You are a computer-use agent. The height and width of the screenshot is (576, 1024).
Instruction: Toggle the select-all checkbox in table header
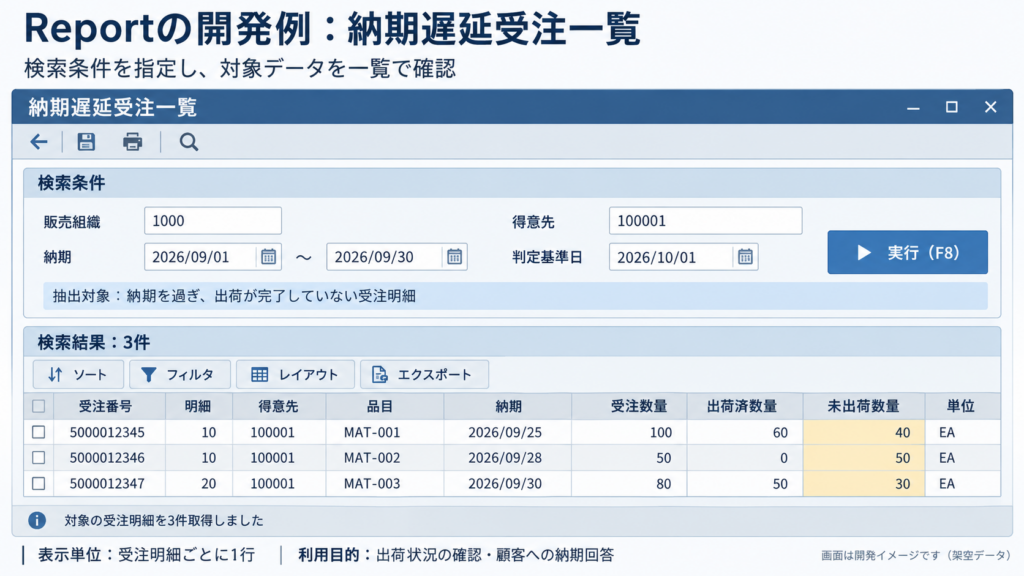coord(39,406)
